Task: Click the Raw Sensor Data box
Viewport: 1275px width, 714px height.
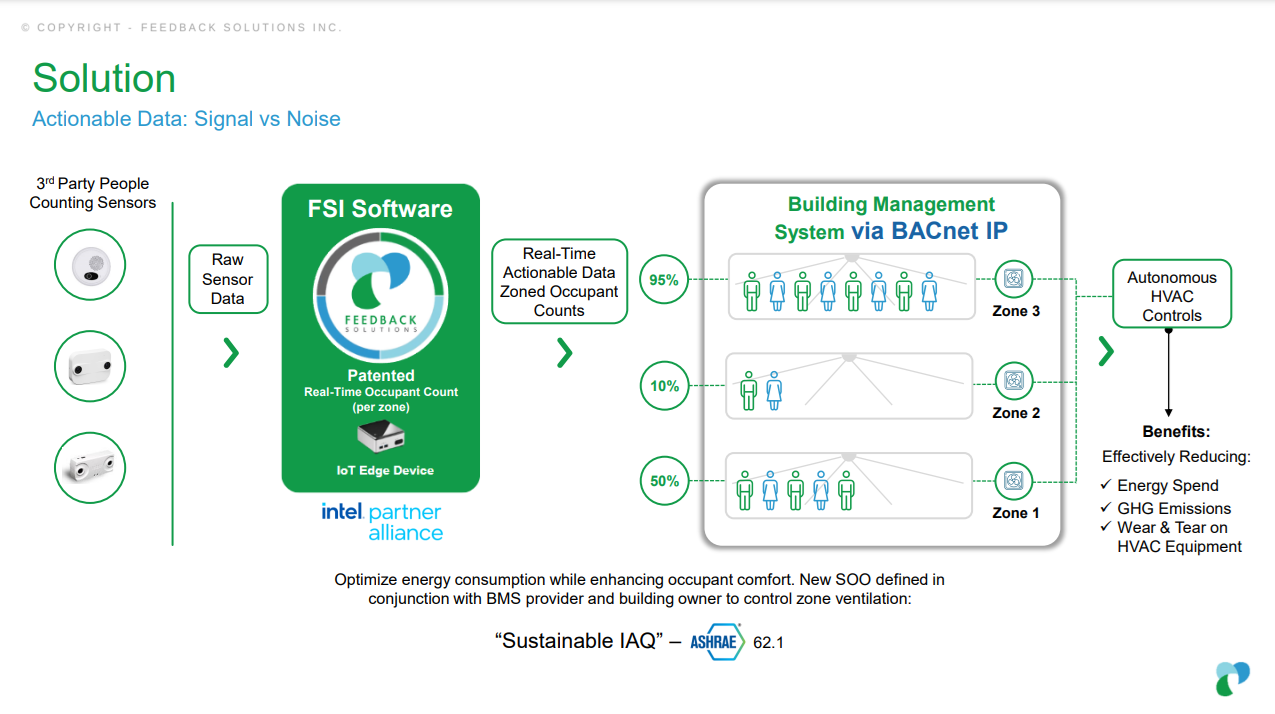Action: click(x=228, y=279)
